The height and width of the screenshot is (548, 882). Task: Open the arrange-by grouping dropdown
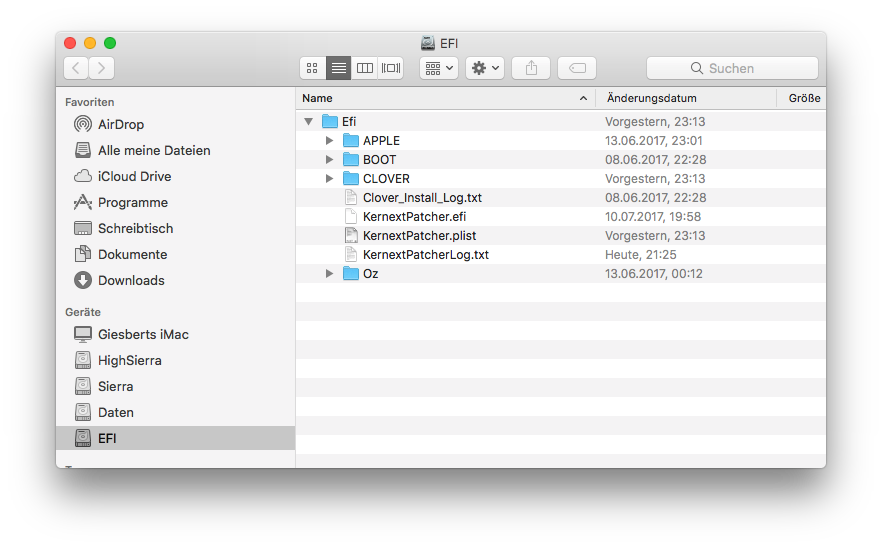click(x=439, y=68)
